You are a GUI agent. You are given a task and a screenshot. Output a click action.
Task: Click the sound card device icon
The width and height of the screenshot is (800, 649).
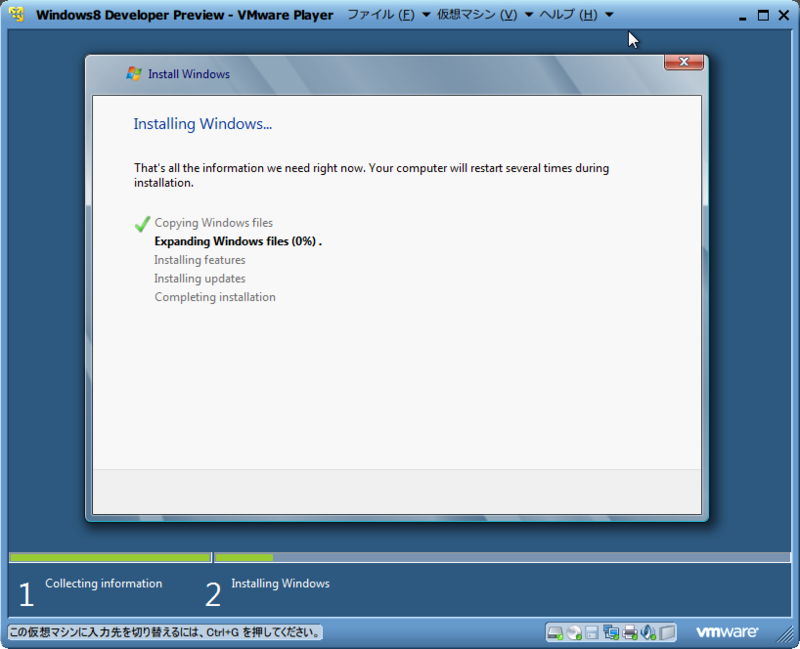click(648, 633)
